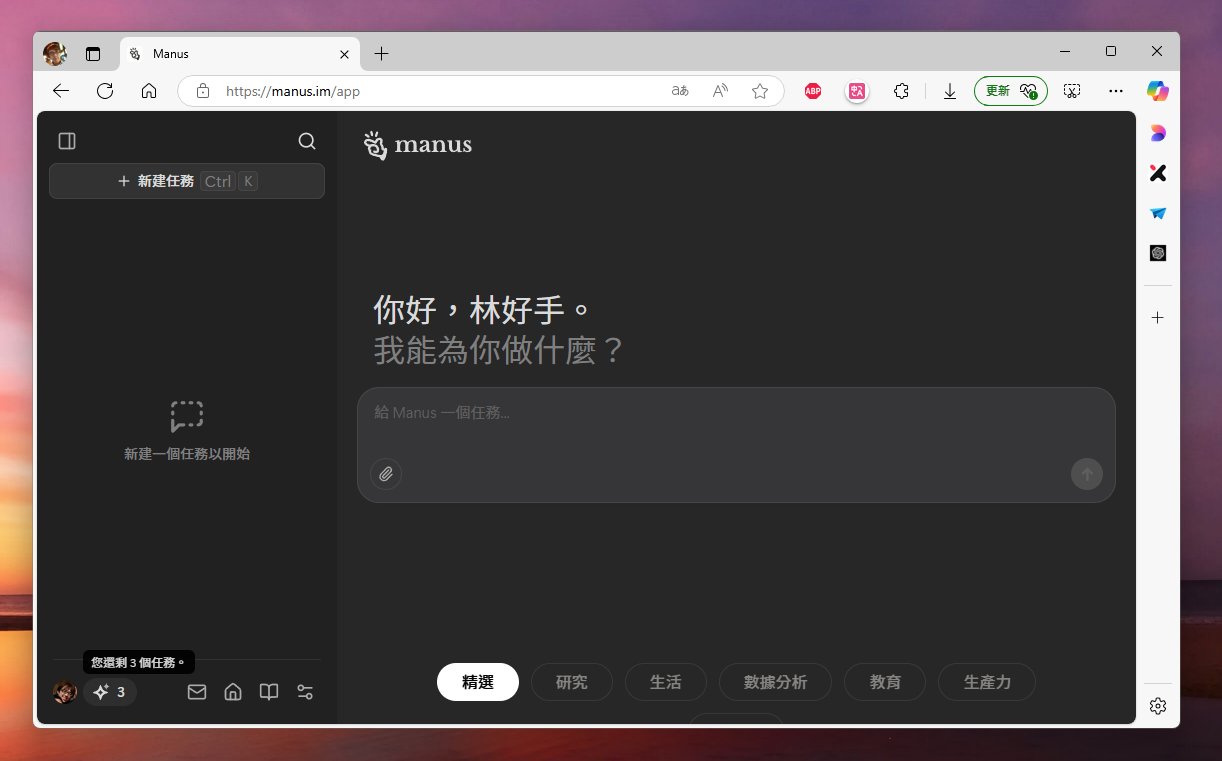Open the mail envelope icon in sidebar footer
1222x761 pixels.
click(x=197, y=692)
